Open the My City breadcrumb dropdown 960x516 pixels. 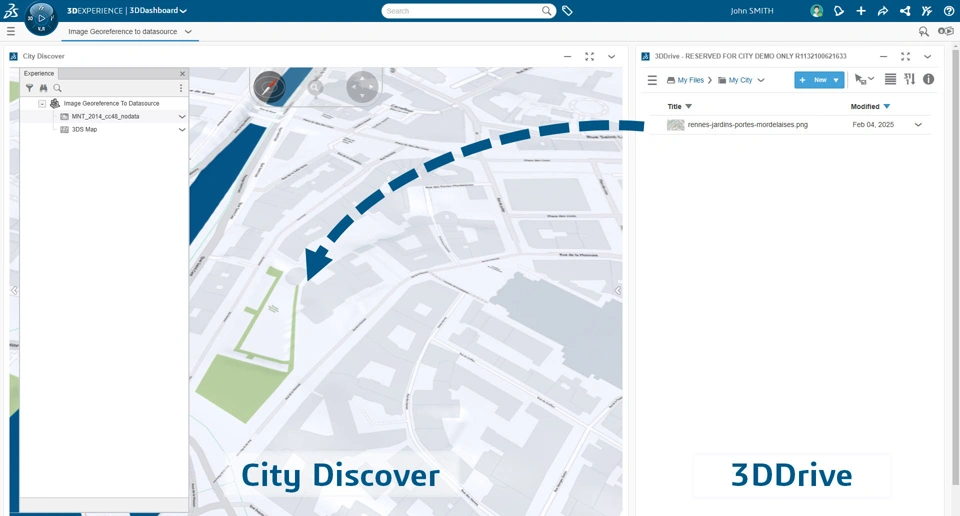(x=761, y=80)
